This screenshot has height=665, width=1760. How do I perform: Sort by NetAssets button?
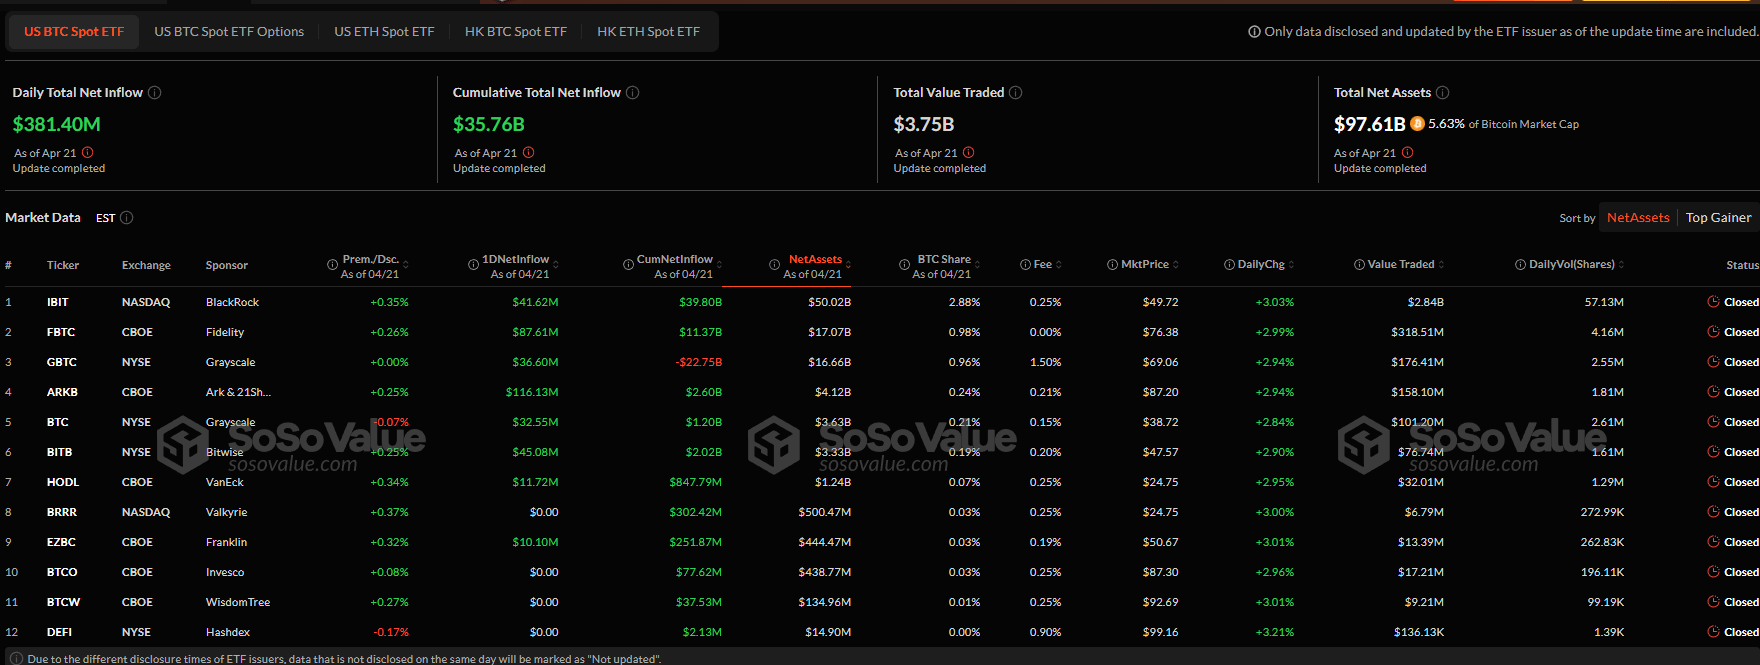pyautogui.click(x=1638, y=218)
